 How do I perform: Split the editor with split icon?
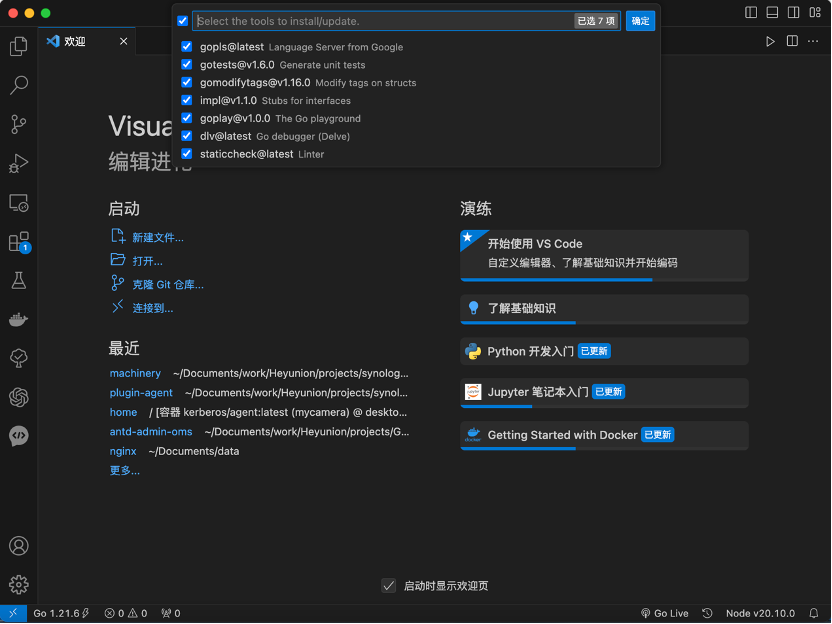click(x=792, y=41)
